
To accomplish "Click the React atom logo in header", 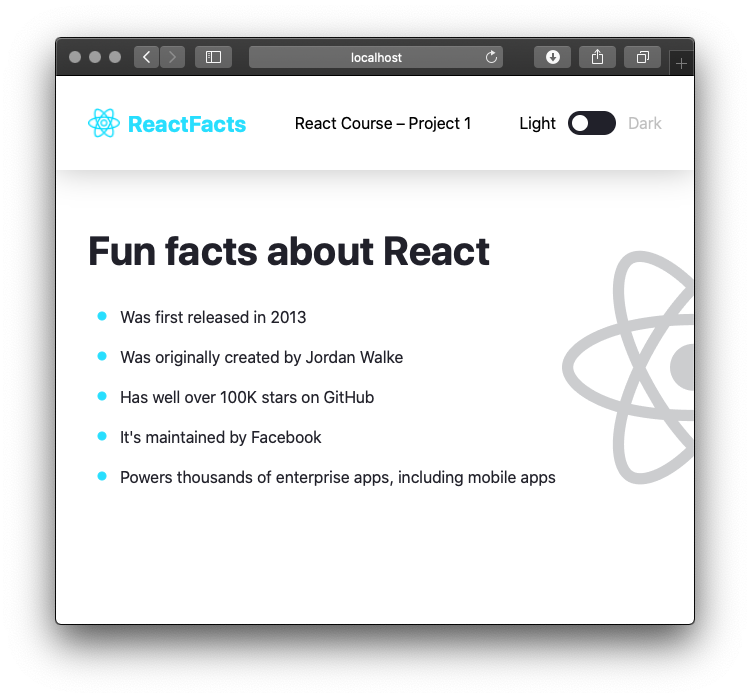I will pyautogui.click(x=104, y=123).
